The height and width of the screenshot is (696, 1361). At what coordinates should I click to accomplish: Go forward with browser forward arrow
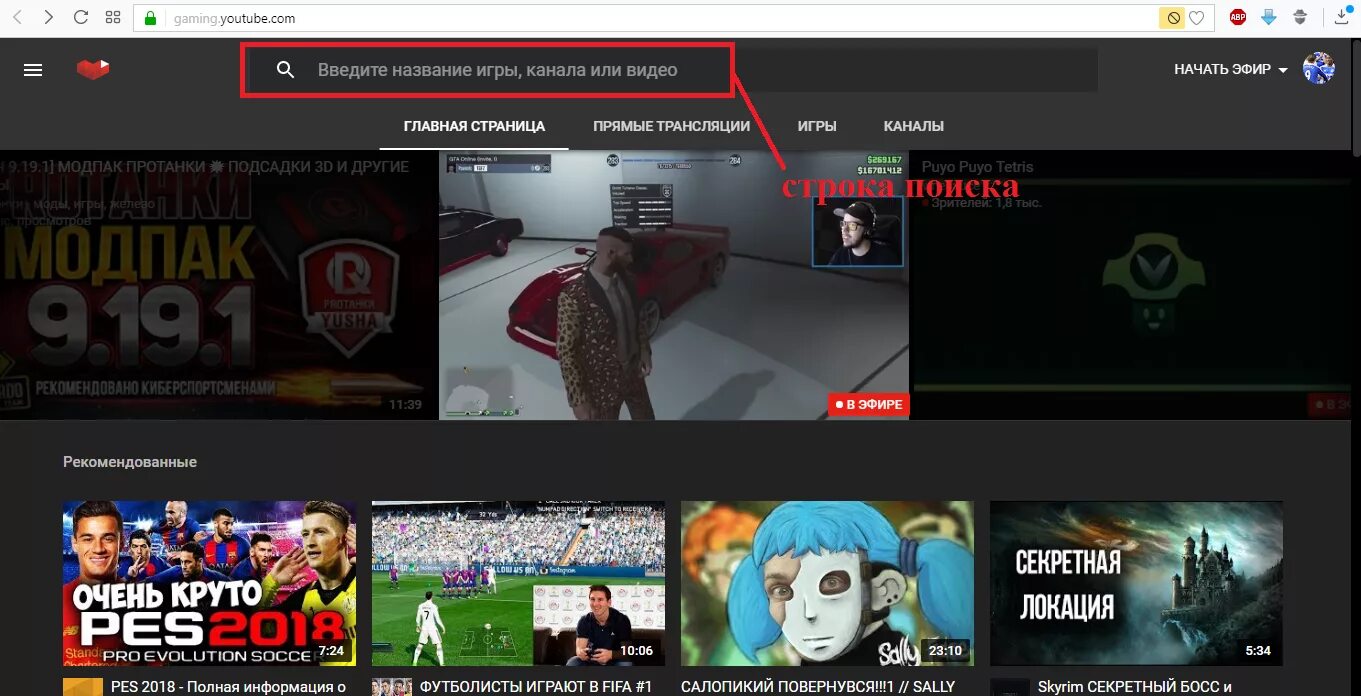coord(49,18)
